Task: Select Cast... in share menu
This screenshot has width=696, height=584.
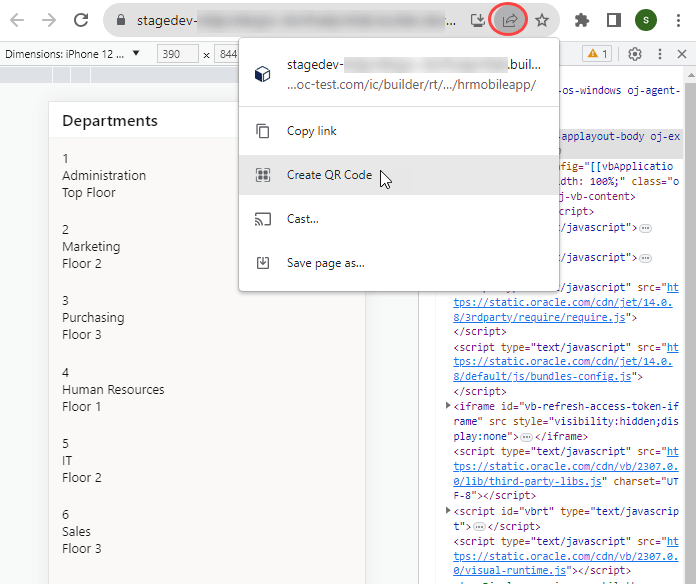Action: point(399,219)
